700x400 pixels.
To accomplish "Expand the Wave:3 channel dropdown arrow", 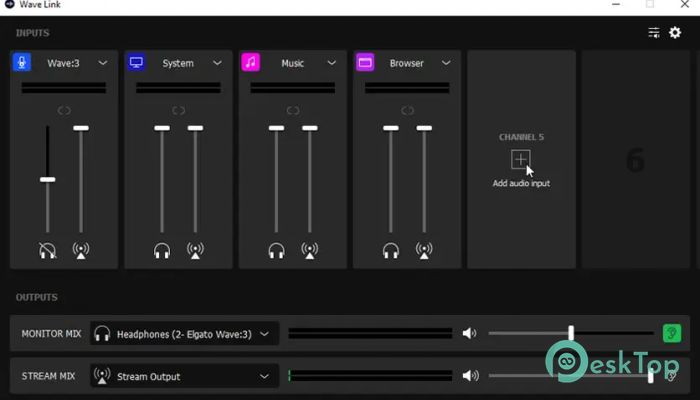I will [103, 63].
